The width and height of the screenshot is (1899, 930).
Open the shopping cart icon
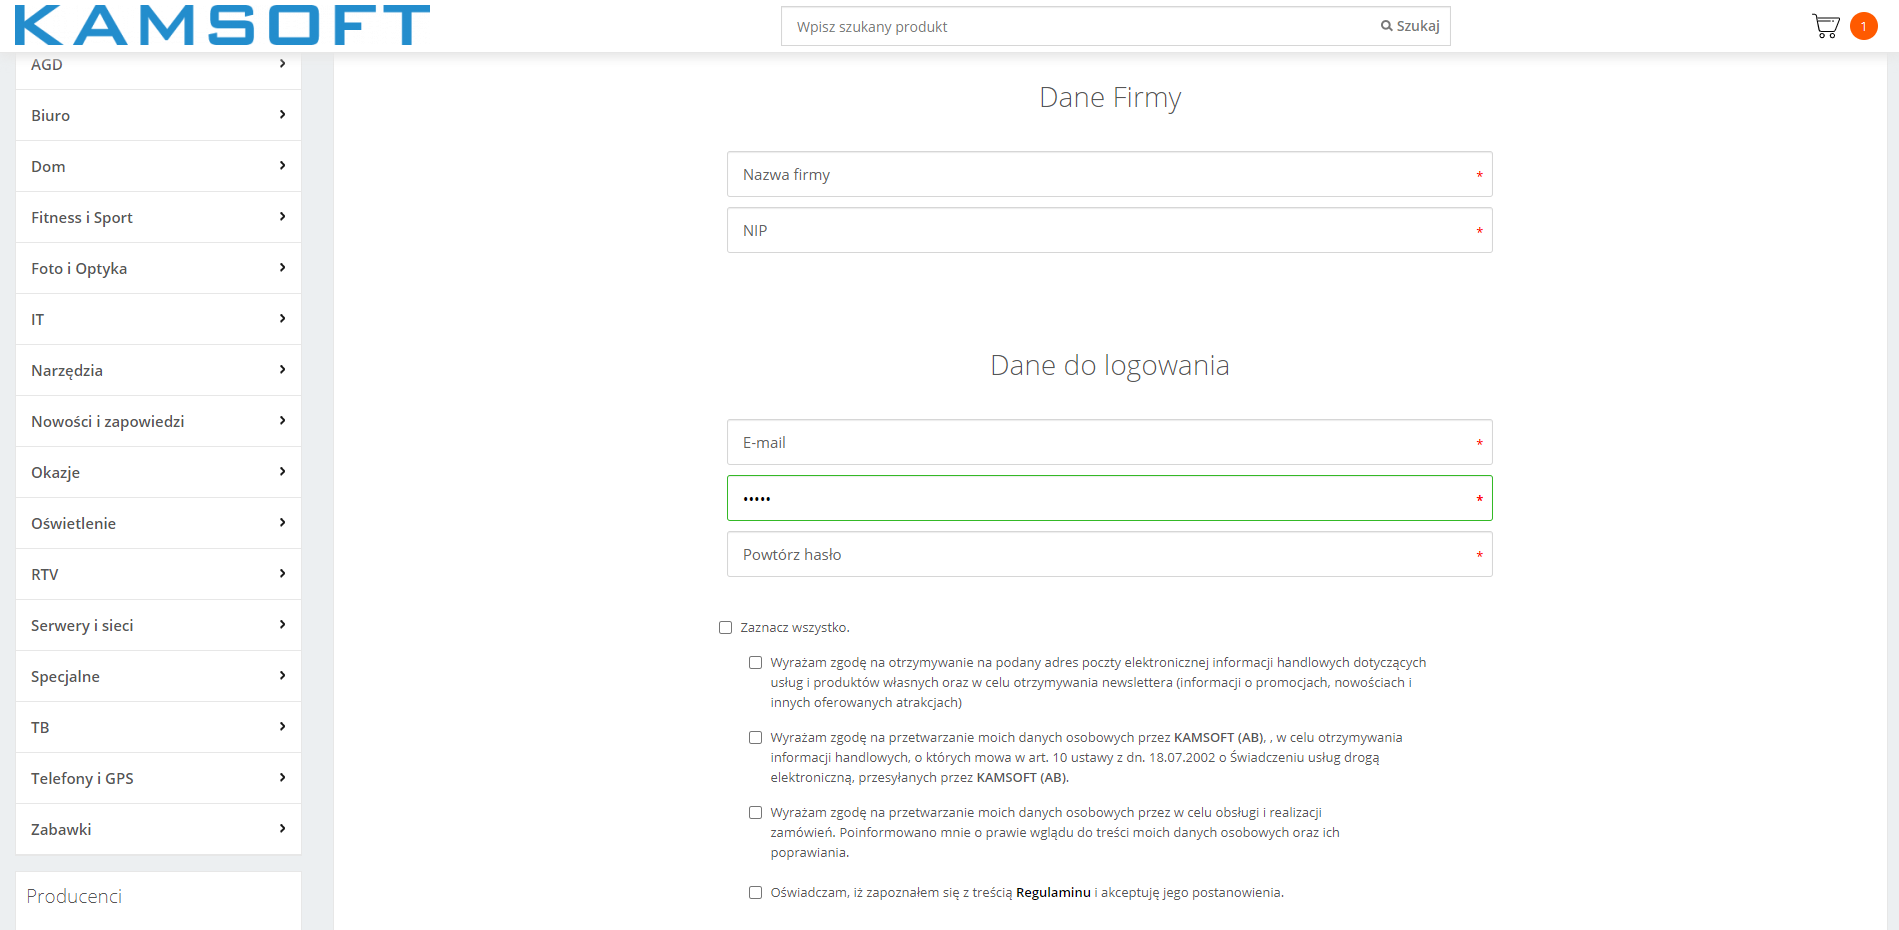pos(1826,26)
